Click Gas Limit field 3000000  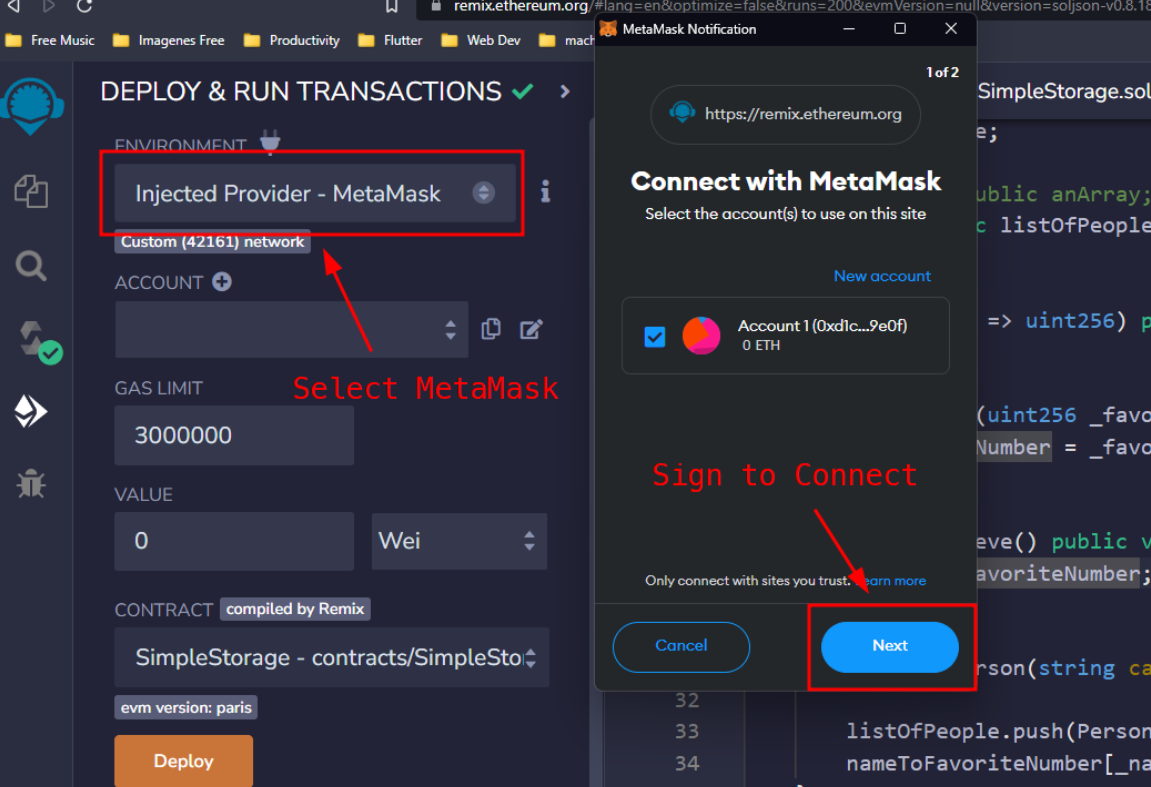[x=234, y=435]
